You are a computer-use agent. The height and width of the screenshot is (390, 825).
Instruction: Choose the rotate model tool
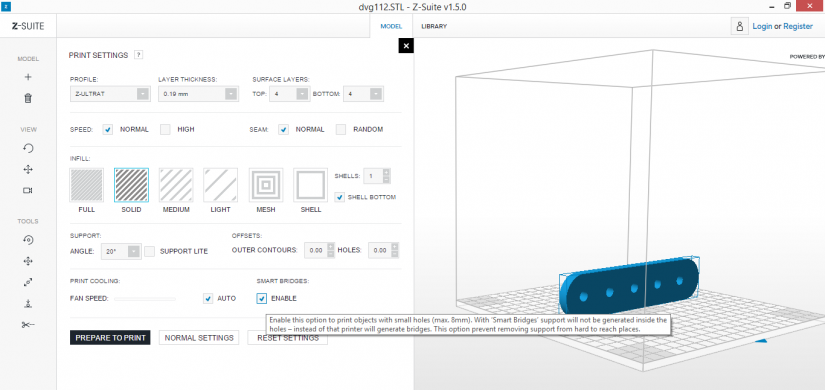28,240
